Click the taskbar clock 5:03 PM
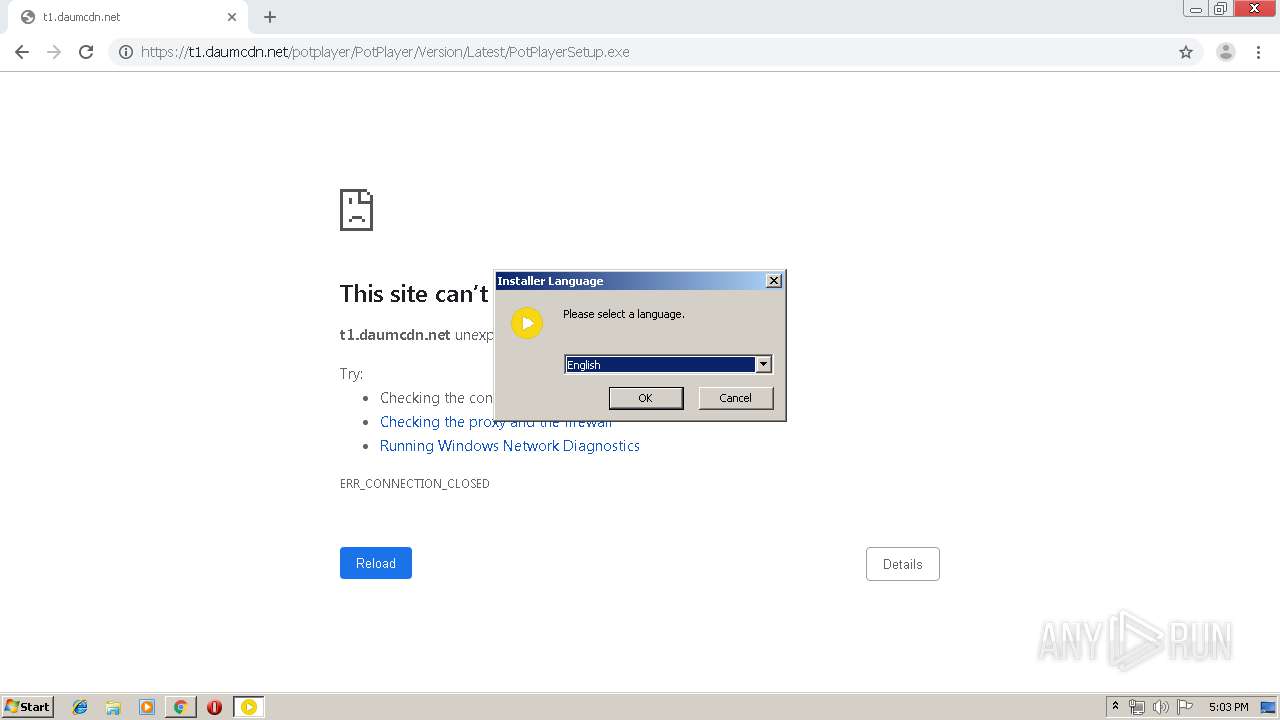 click(x=1228, y=707)
